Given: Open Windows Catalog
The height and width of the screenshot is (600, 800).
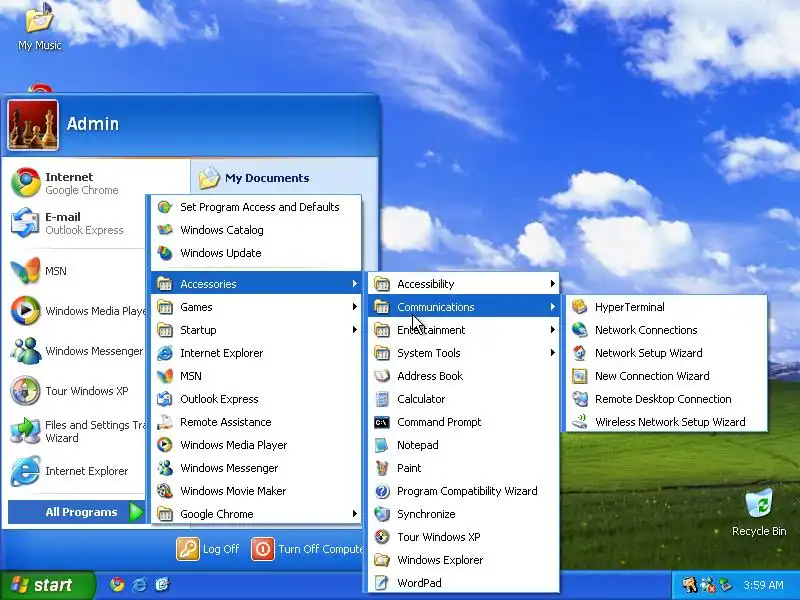Looking at the screenshot, I should click(x=256, y=230).
